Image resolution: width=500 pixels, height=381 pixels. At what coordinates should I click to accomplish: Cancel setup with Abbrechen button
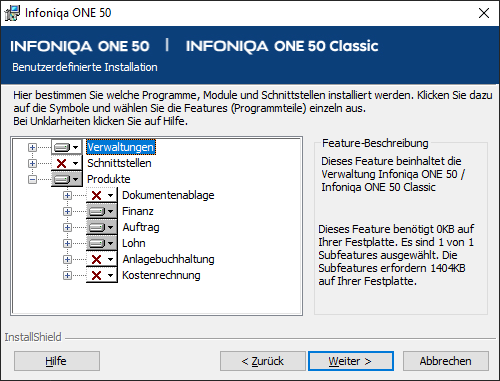click(446, 361)
